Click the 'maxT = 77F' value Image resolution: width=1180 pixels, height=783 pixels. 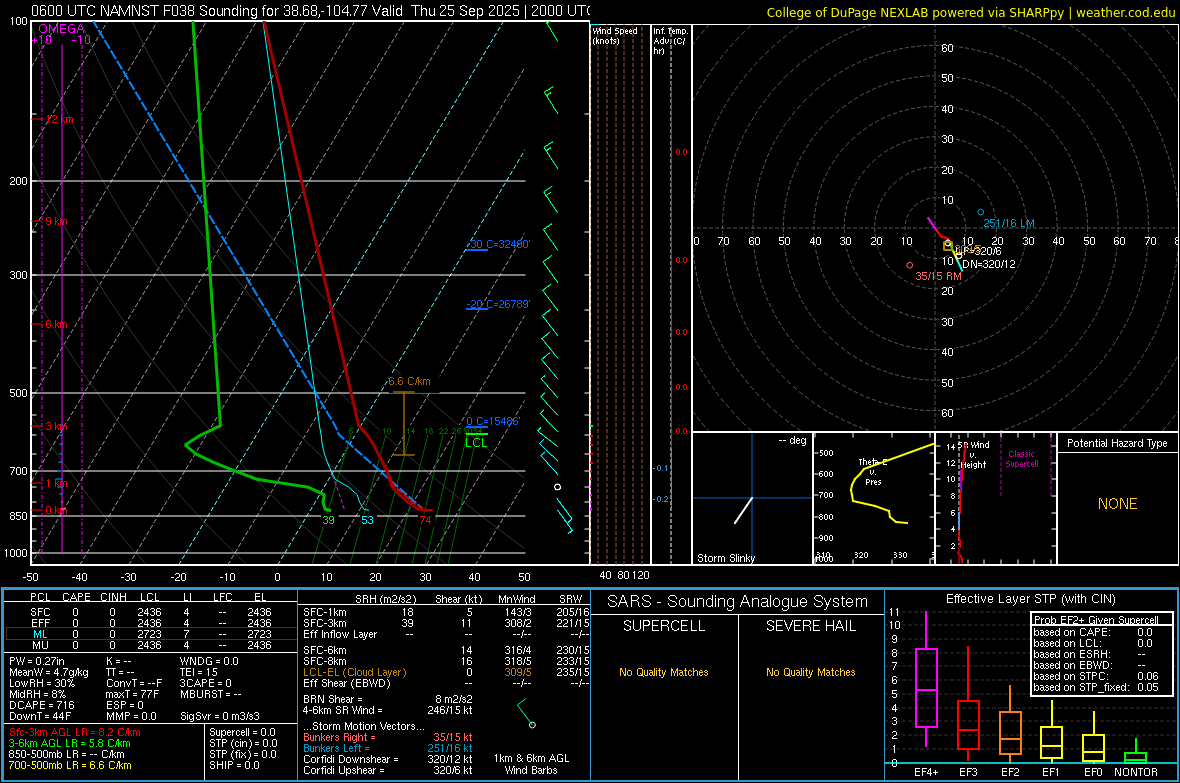point(132,694)
